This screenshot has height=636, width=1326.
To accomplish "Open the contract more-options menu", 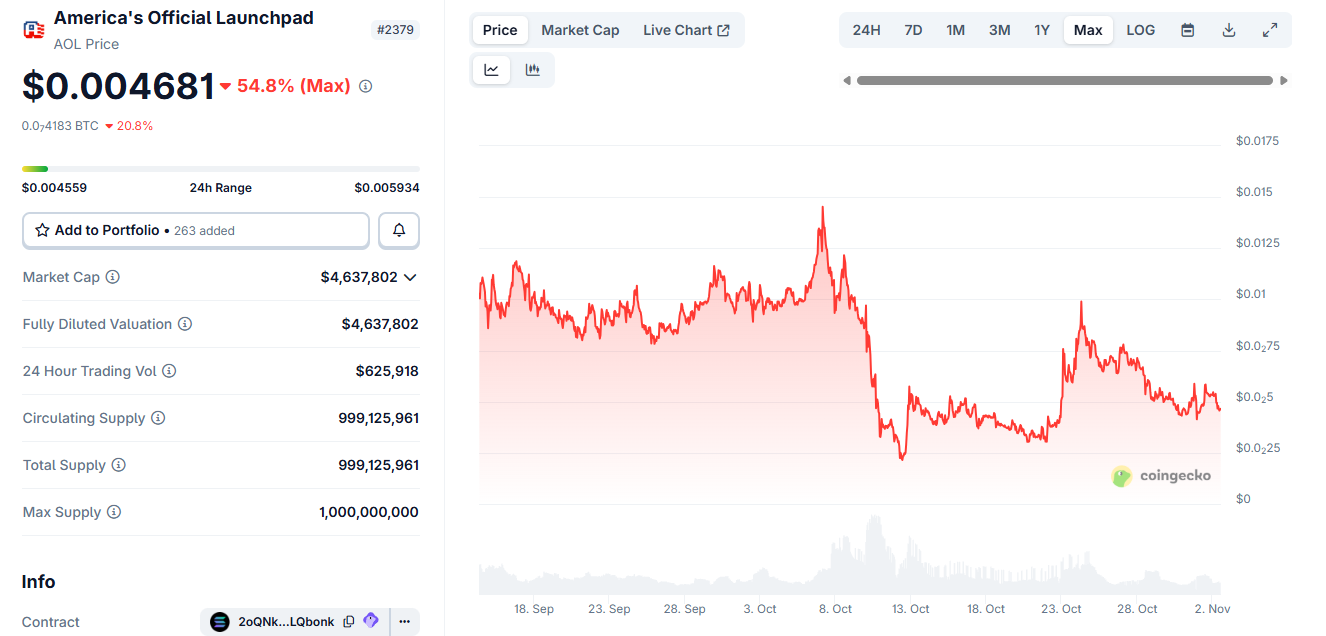I will pyautogui.click(x=404, y=621).
